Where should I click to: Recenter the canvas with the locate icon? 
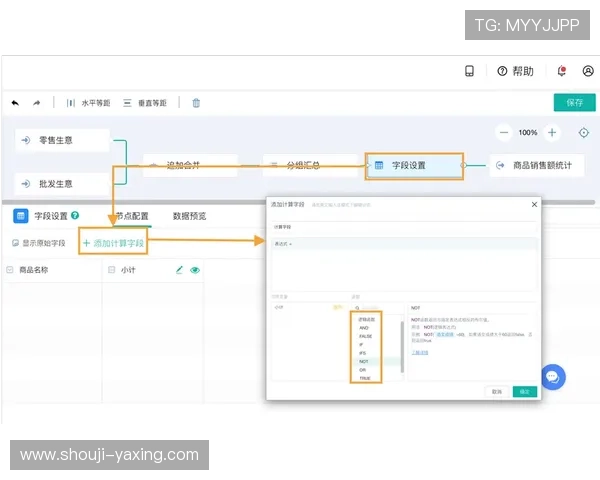[x=584, y=133]
